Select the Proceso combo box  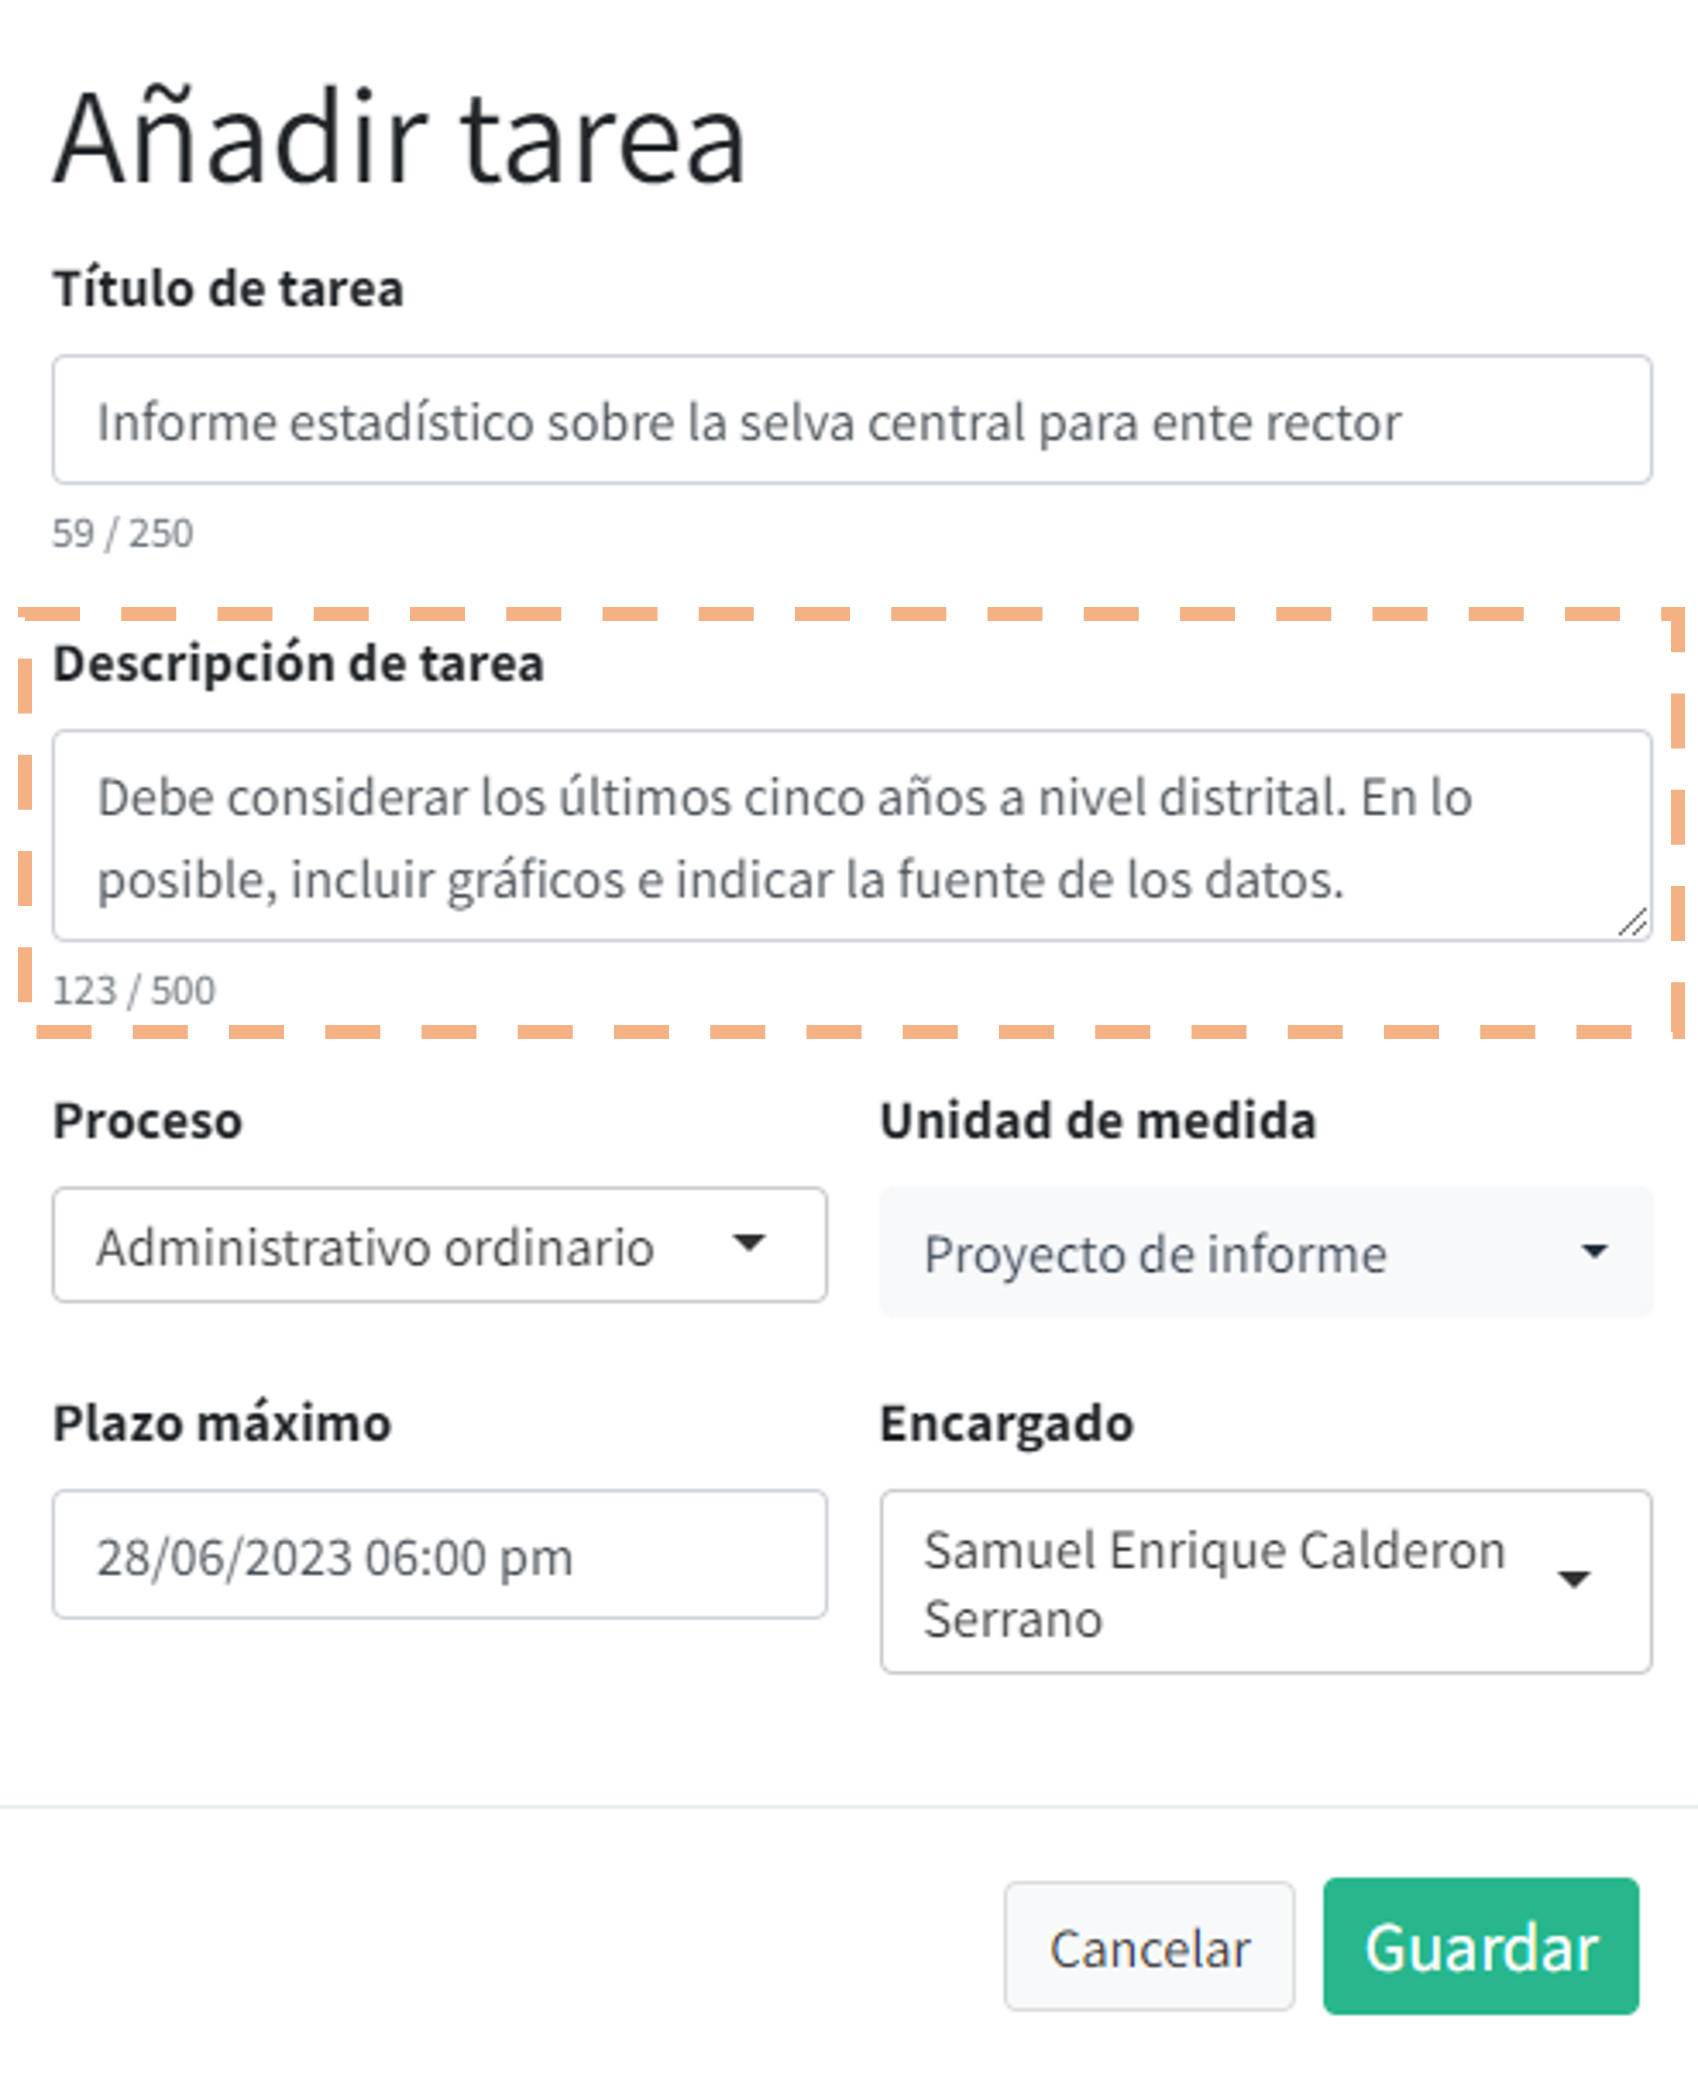pos(440,1245)
